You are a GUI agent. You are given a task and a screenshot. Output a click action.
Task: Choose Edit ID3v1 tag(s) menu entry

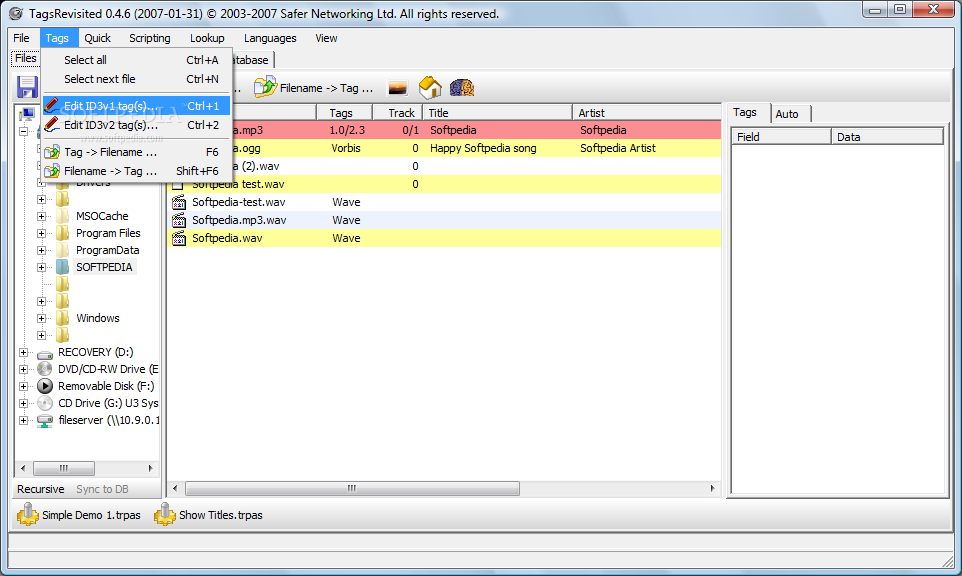pos(136,106)
